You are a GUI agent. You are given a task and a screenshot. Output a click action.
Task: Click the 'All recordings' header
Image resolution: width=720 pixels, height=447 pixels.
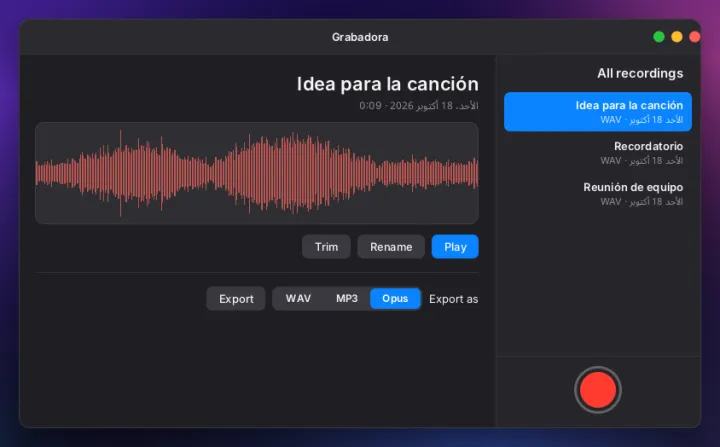pos(640,74)
